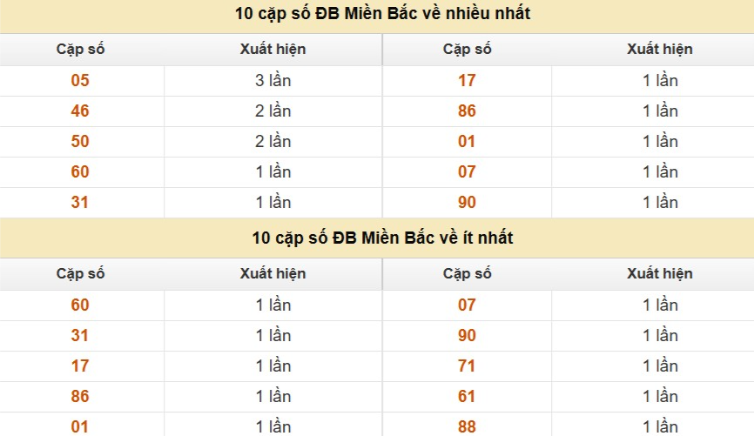Click number 07 in the 'về ít nhất' table

point(467,305)
